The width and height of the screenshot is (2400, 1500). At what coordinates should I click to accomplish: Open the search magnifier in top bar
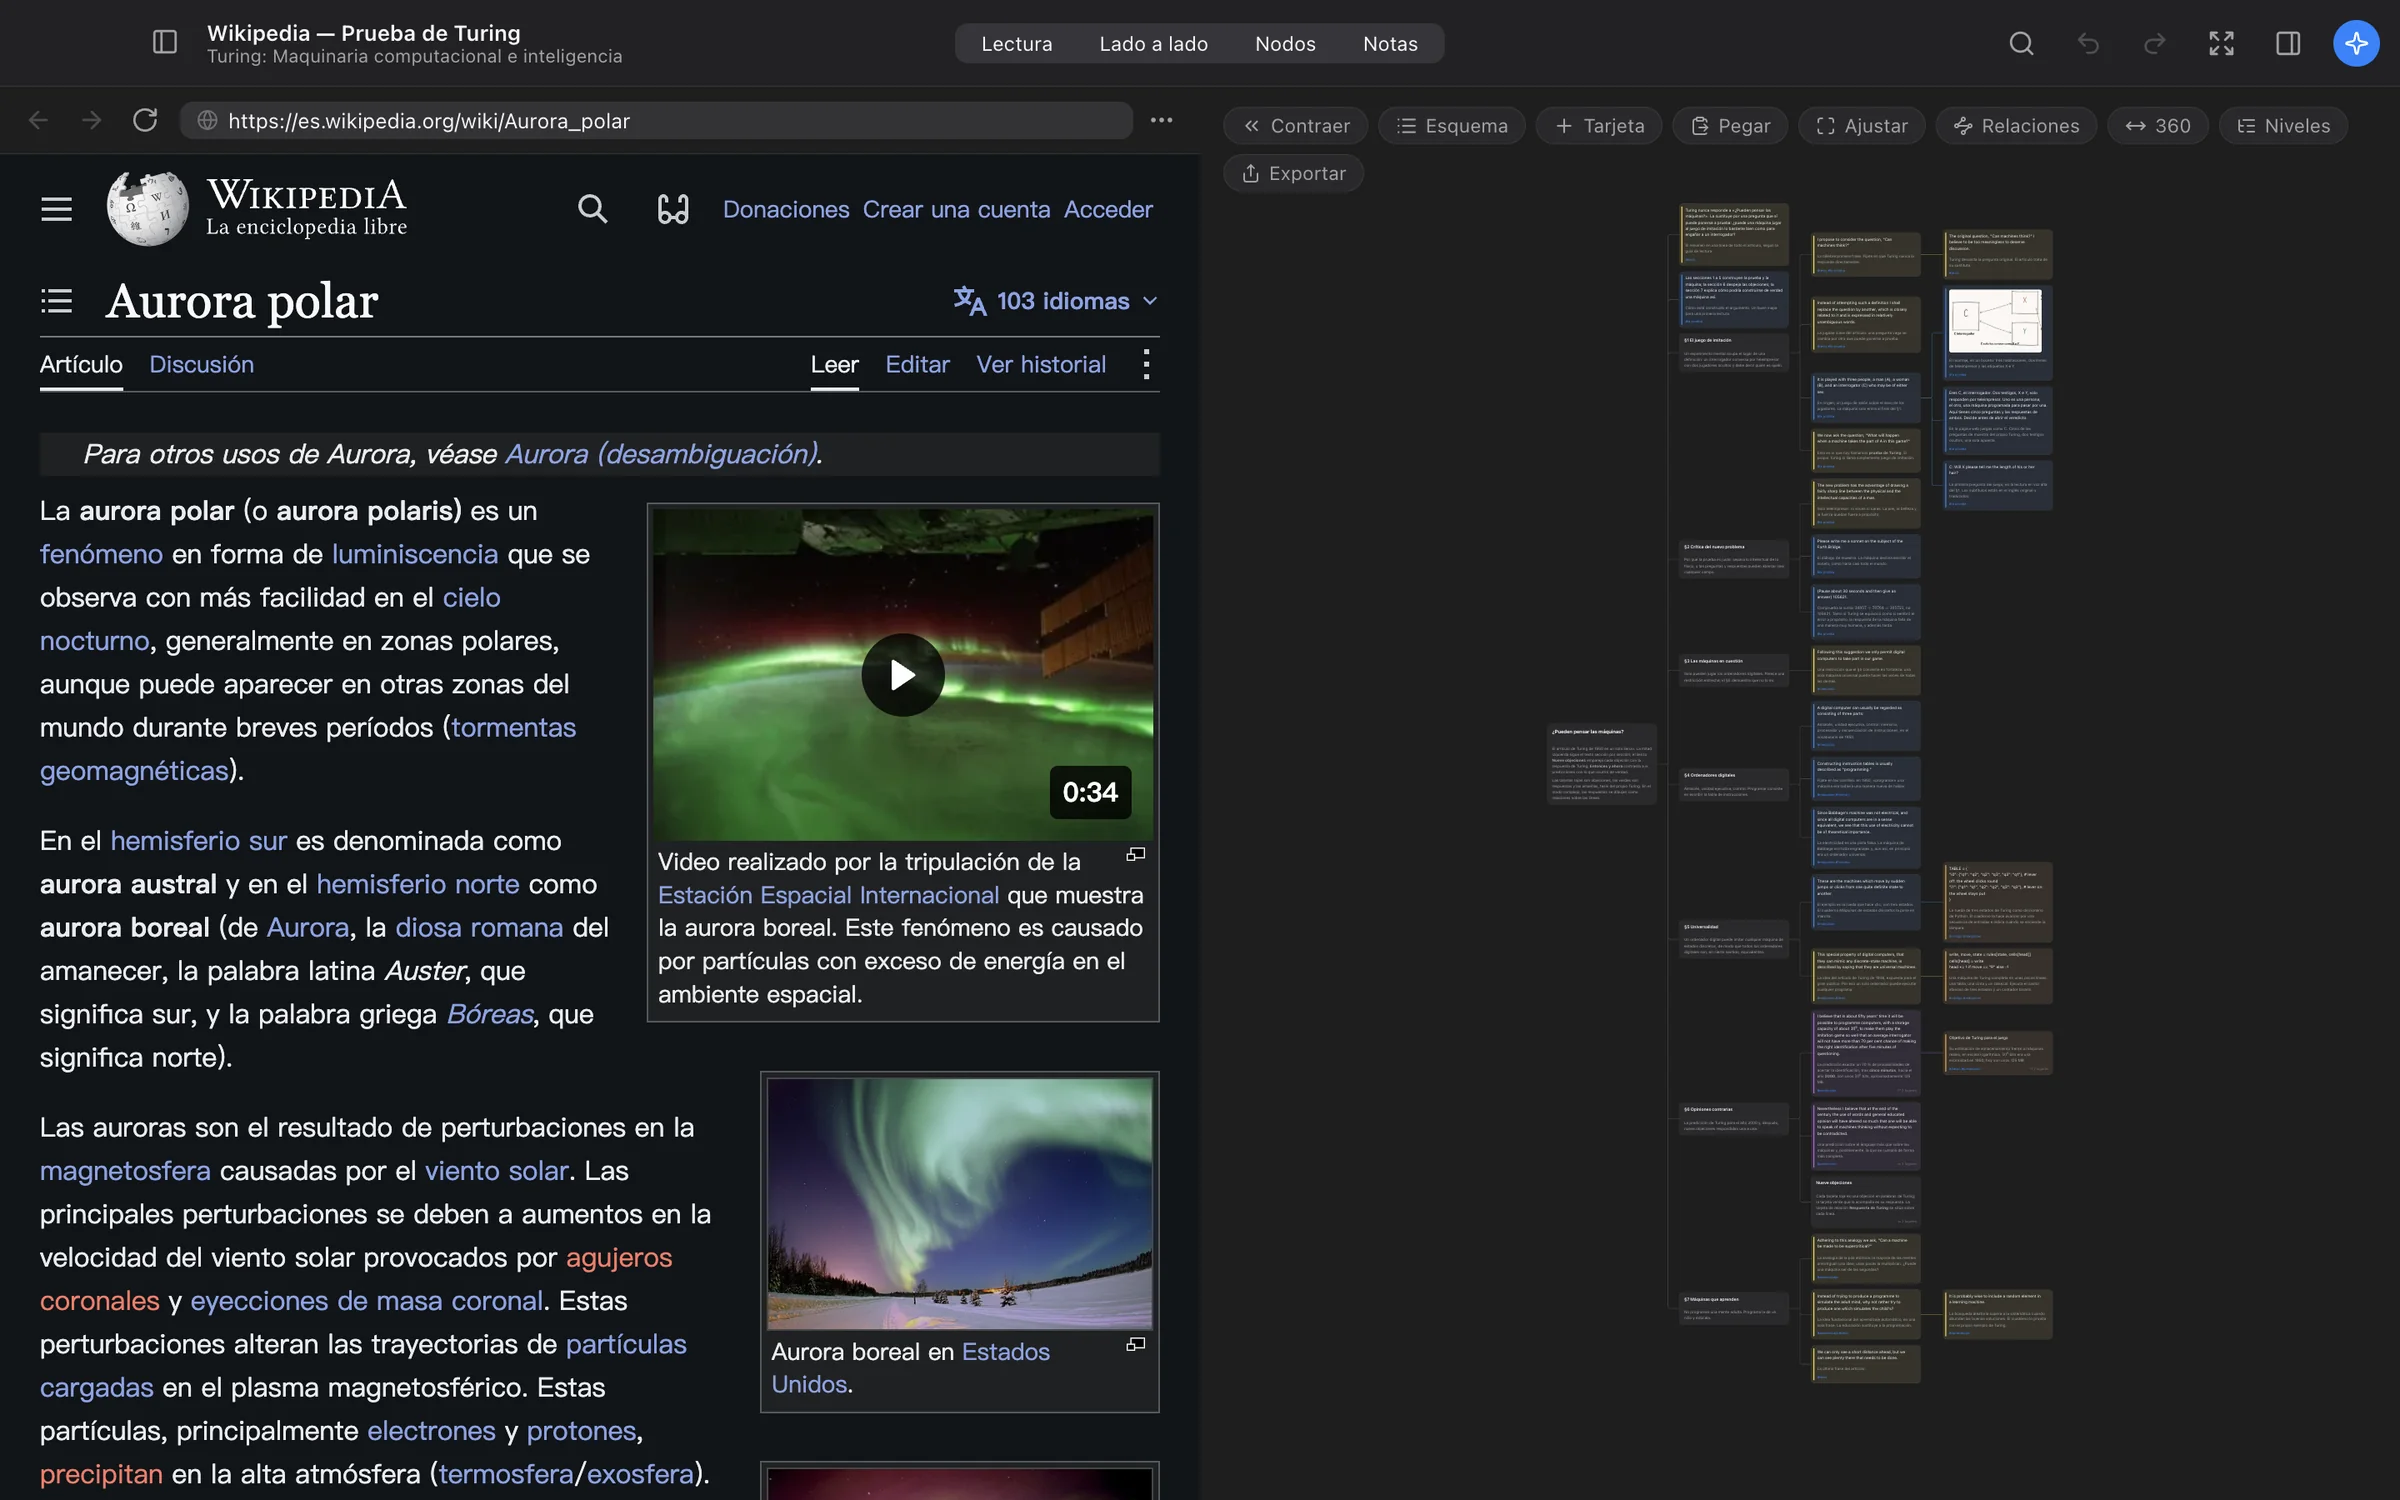(2021, 43)
